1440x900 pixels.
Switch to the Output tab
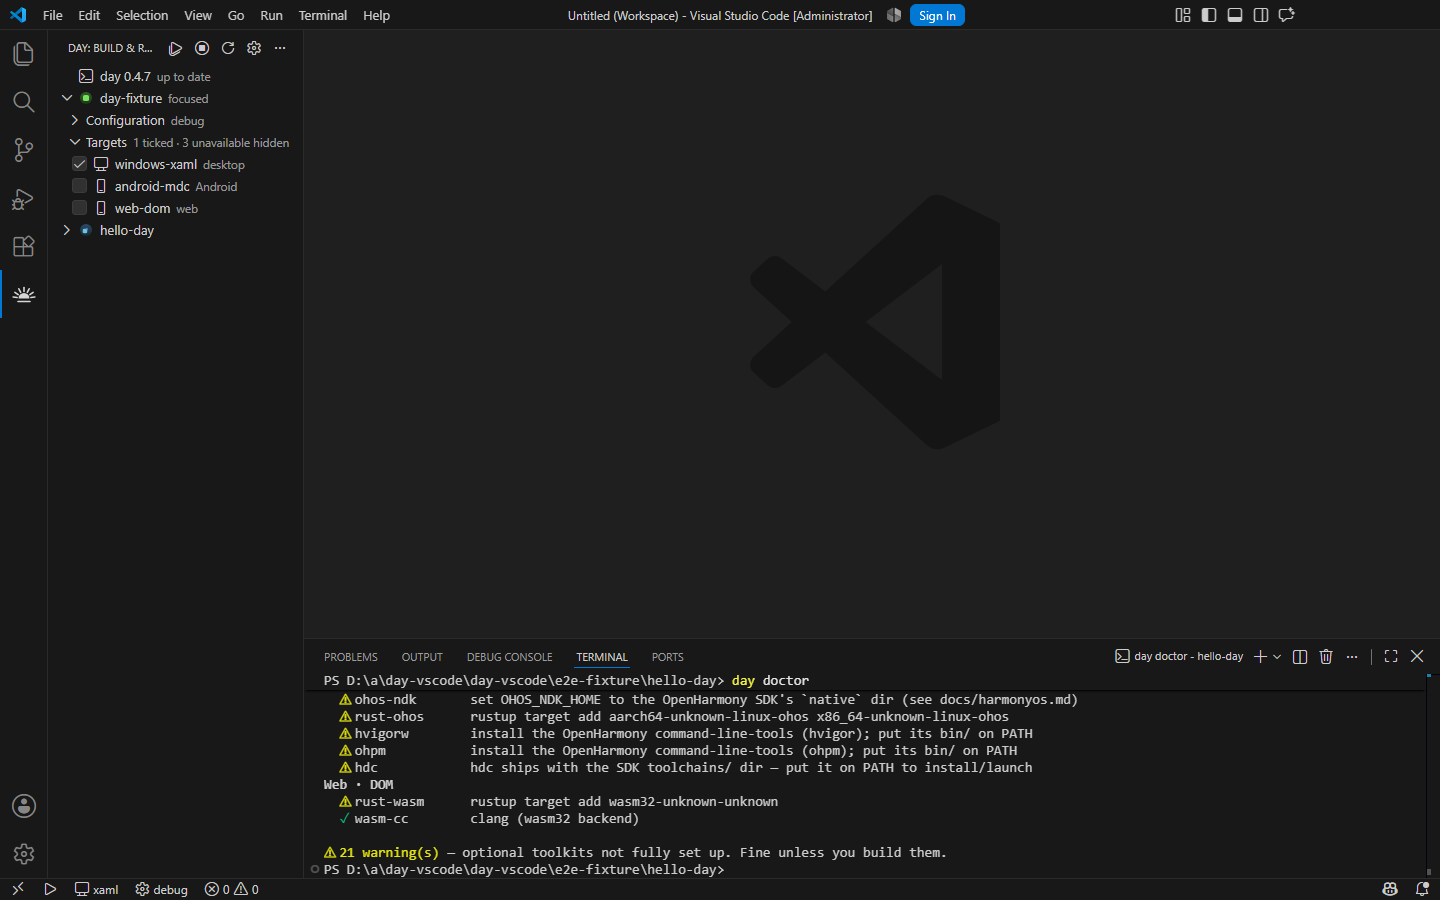tap(422, 657)
